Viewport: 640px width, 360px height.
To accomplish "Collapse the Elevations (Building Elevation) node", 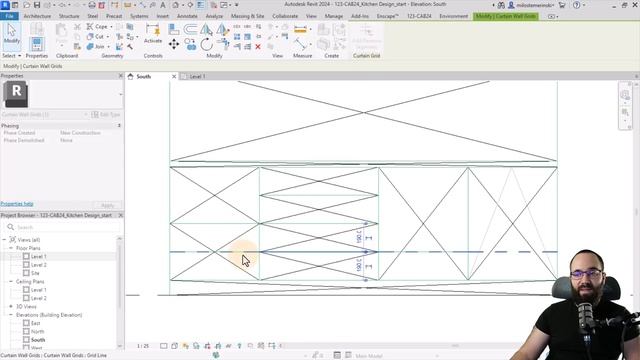I will click(11, 315).
